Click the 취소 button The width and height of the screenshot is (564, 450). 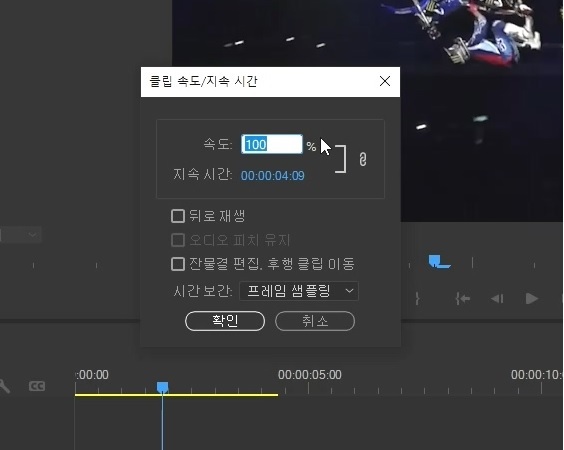click(x=315, y=321)
